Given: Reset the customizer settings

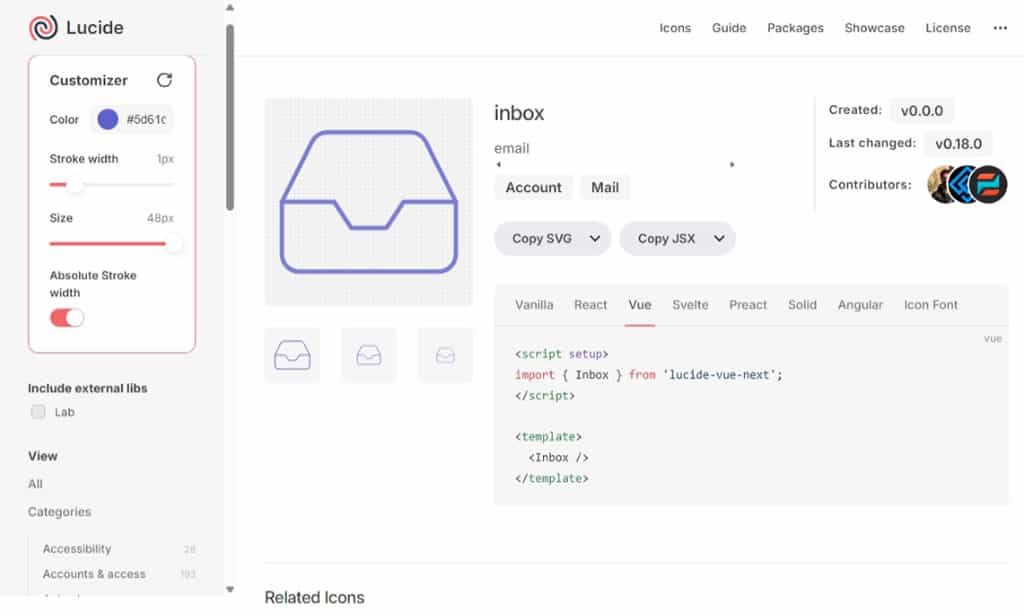Looking at the screenshot, I should coord(165,80).
